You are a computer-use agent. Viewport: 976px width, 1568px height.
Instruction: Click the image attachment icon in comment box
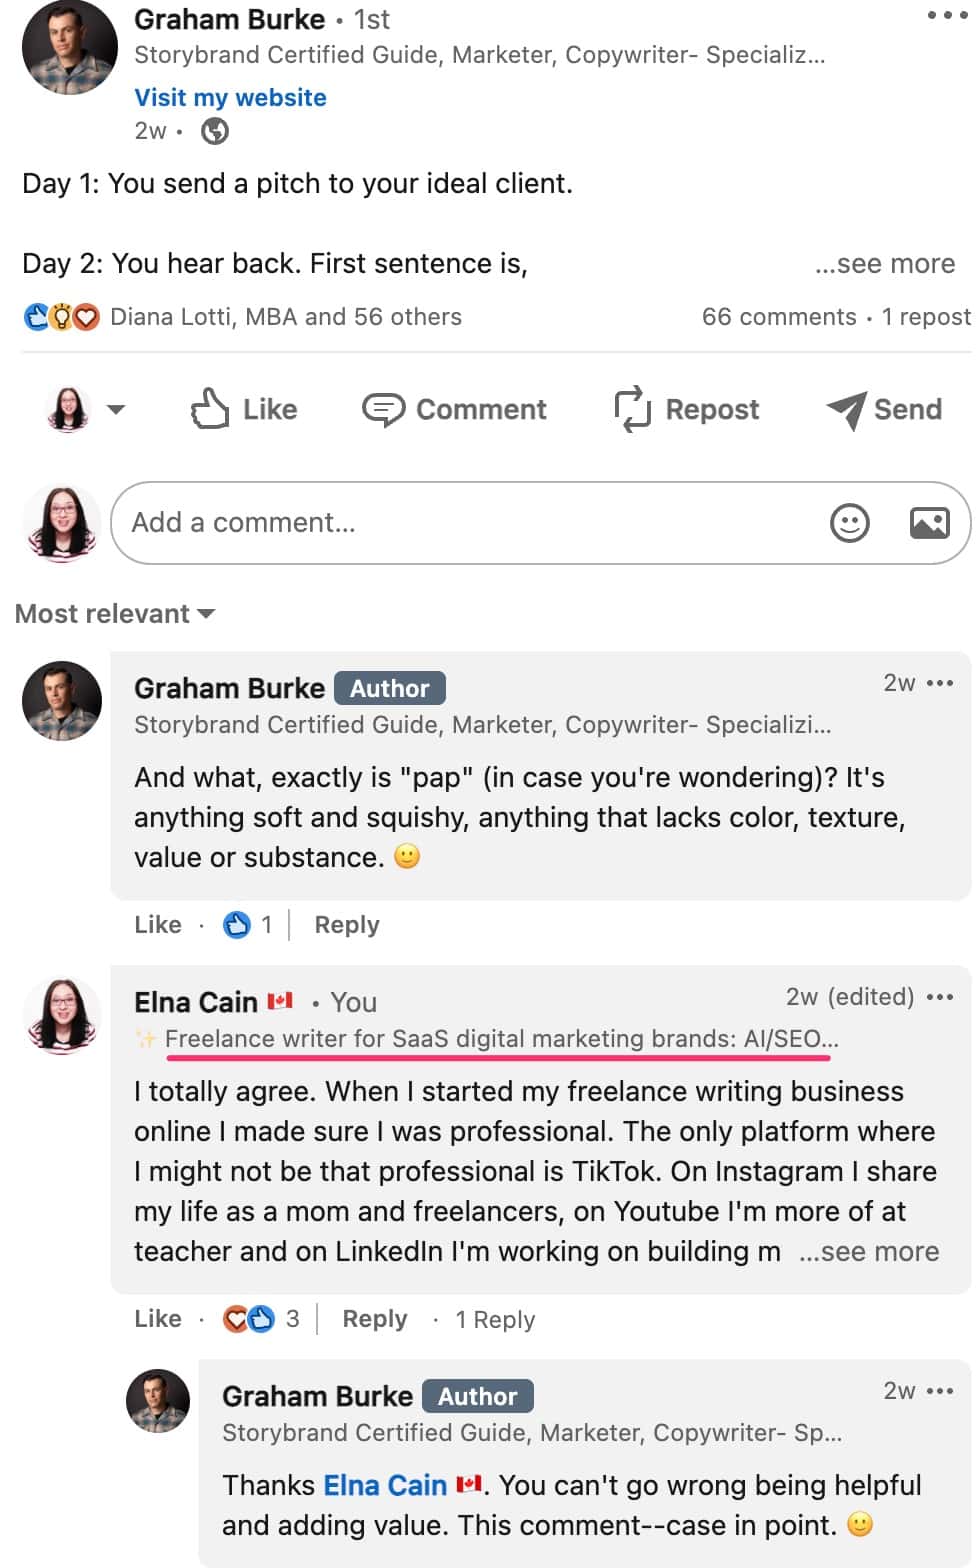tap(930, 522)
